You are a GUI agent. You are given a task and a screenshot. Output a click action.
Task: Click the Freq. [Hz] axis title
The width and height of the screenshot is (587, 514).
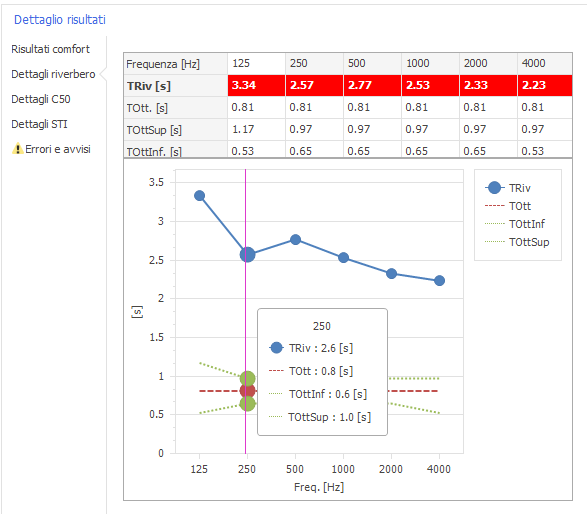319,487
